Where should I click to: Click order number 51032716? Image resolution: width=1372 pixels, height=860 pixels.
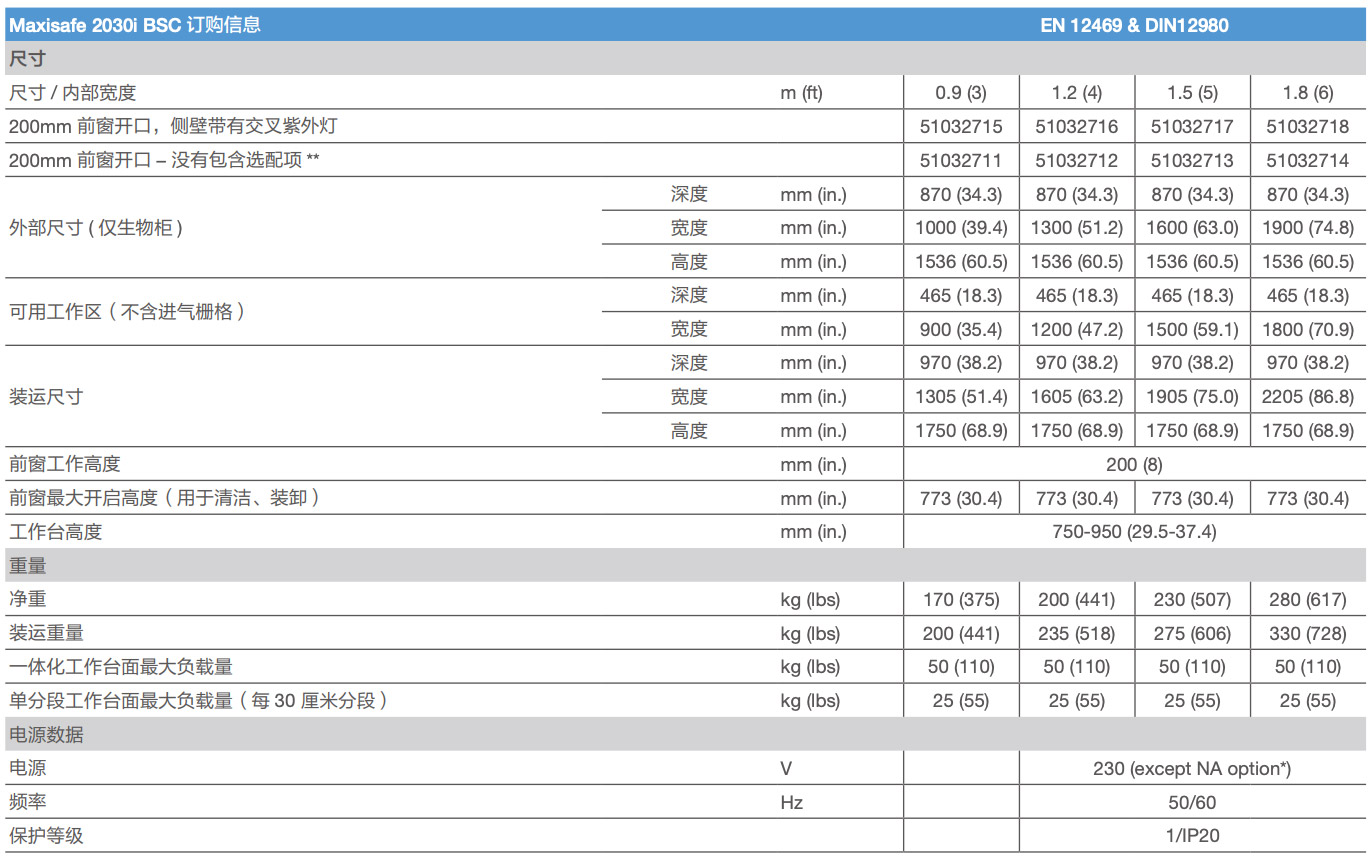pyautogui.click(x=1077, y=127)
